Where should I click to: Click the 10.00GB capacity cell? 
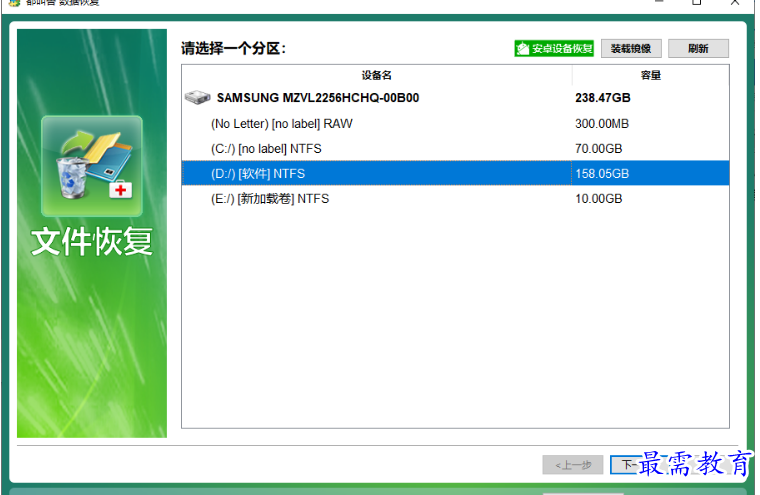(x=599, y=199)
